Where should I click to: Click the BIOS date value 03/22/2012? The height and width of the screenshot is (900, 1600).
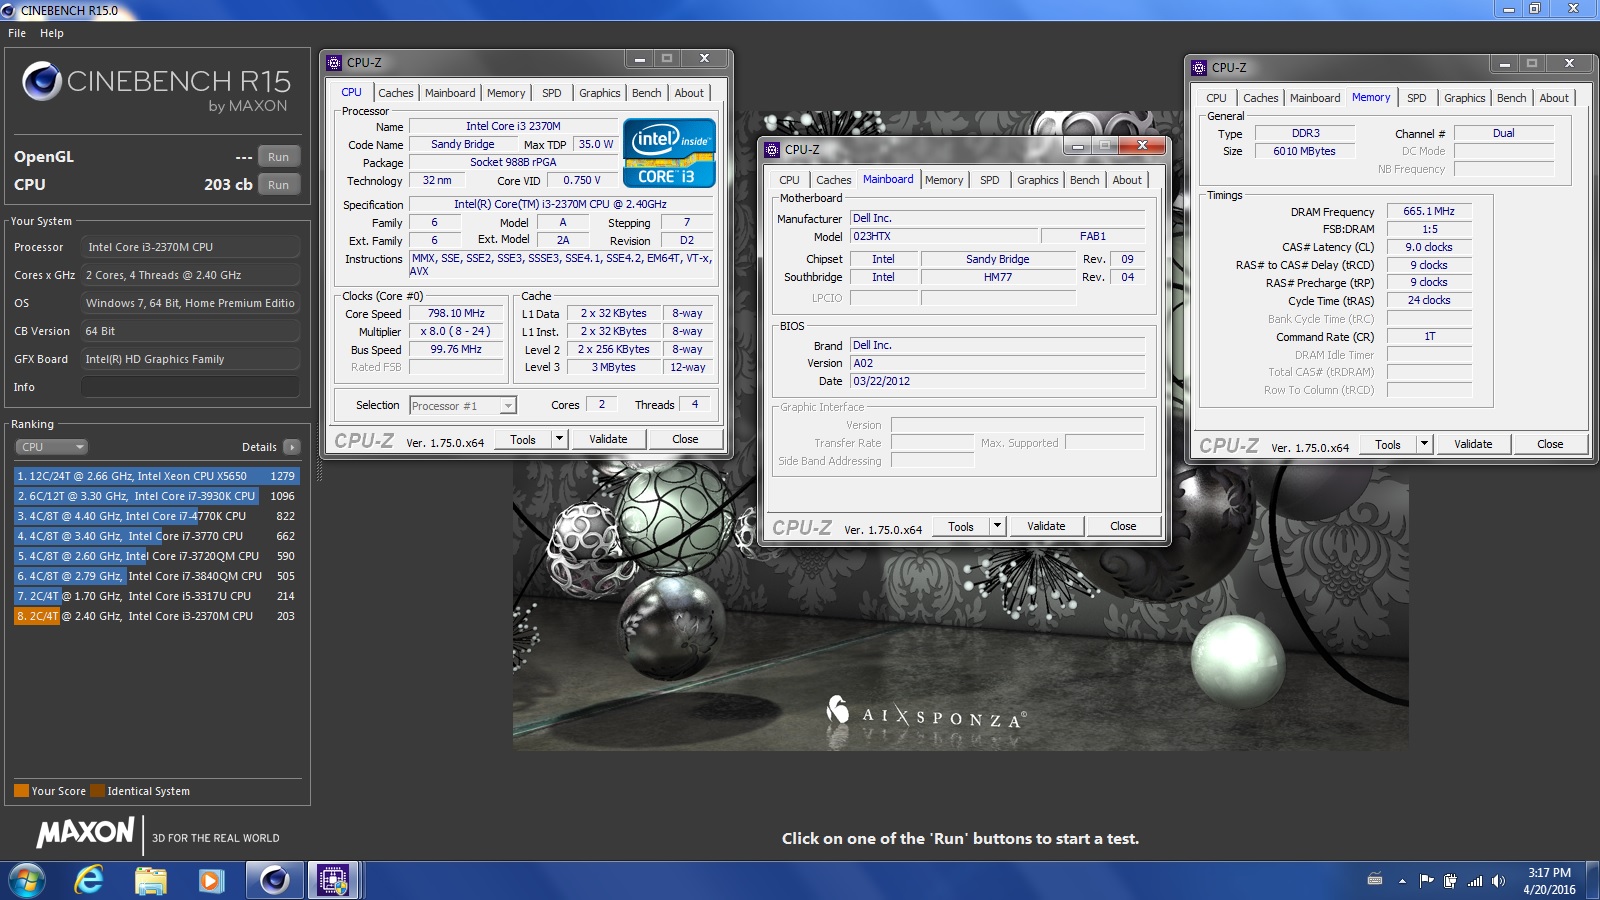tap(997, 381)
